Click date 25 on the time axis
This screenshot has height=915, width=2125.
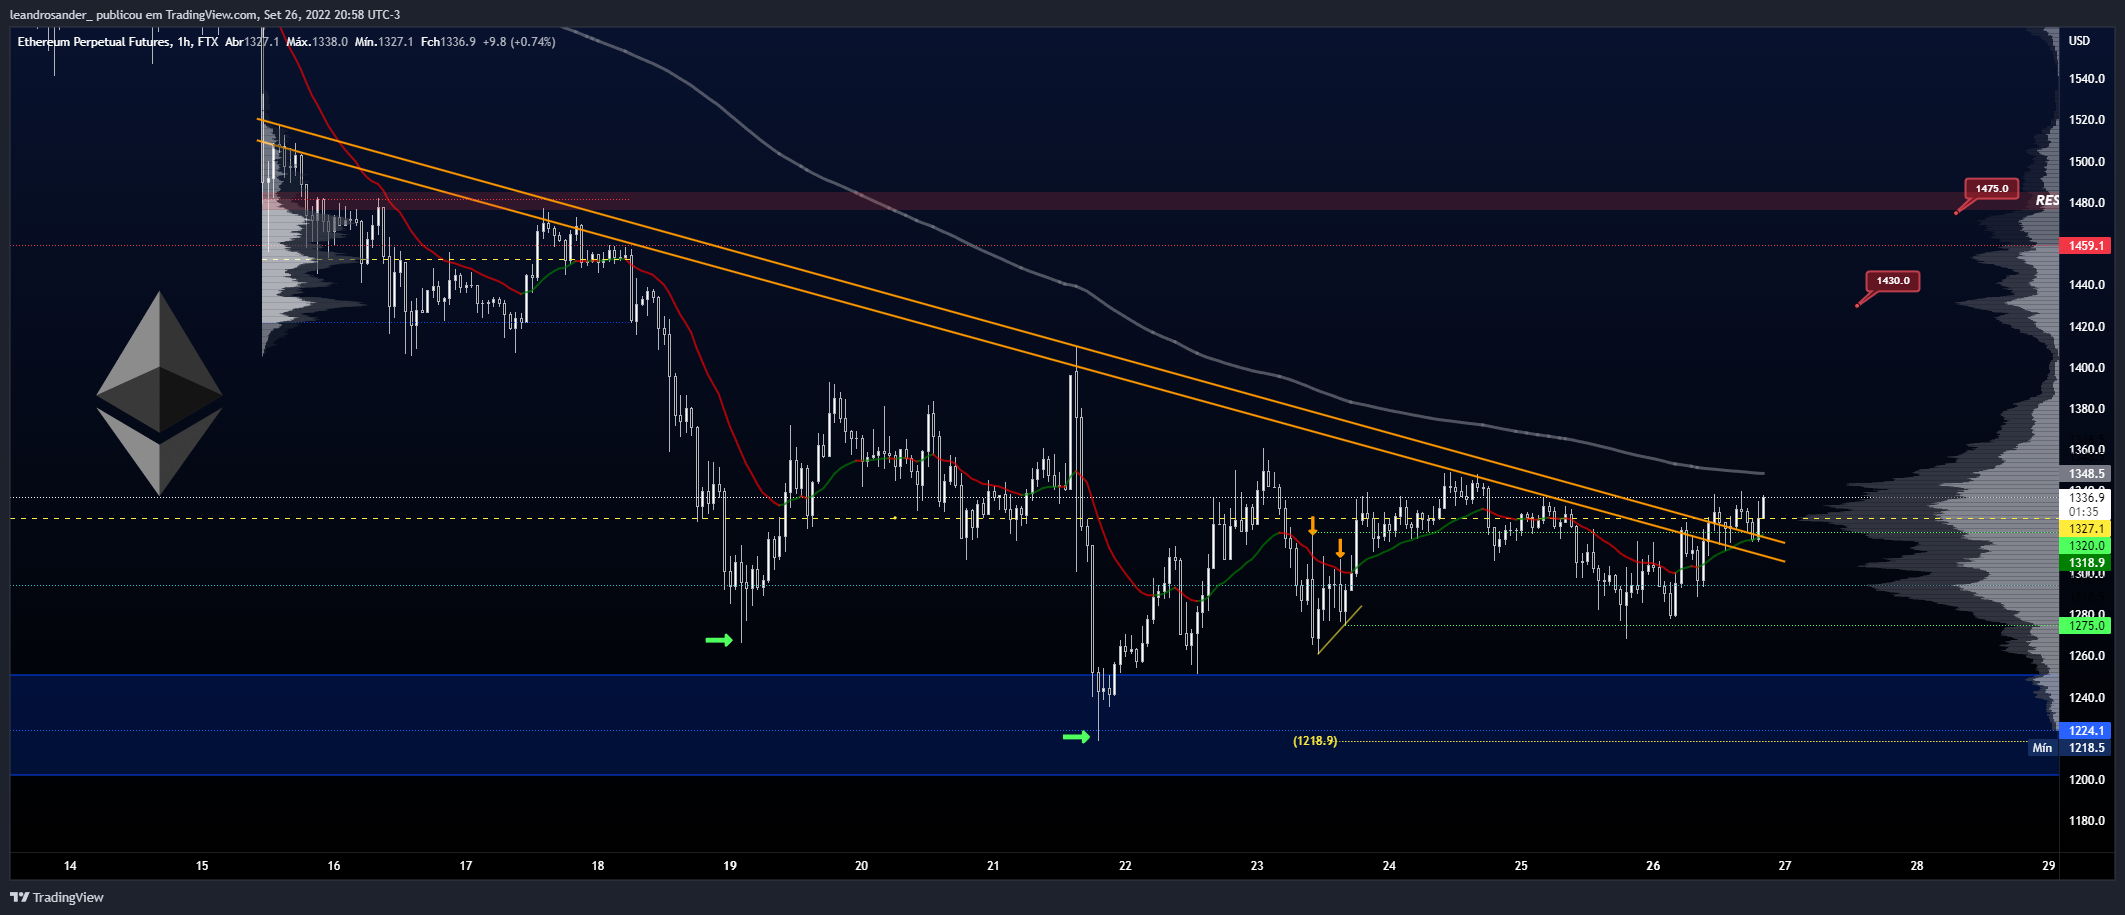[1521, 866]
